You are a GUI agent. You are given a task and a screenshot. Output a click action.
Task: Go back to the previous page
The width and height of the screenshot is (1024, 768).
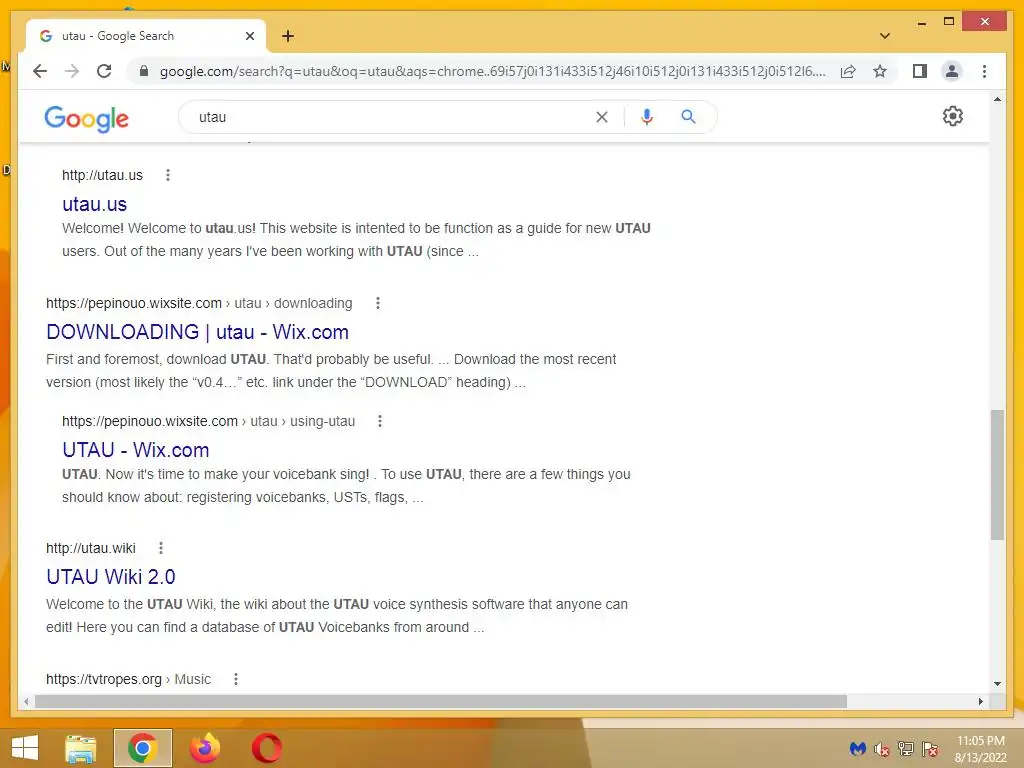(x=40, y=71)
